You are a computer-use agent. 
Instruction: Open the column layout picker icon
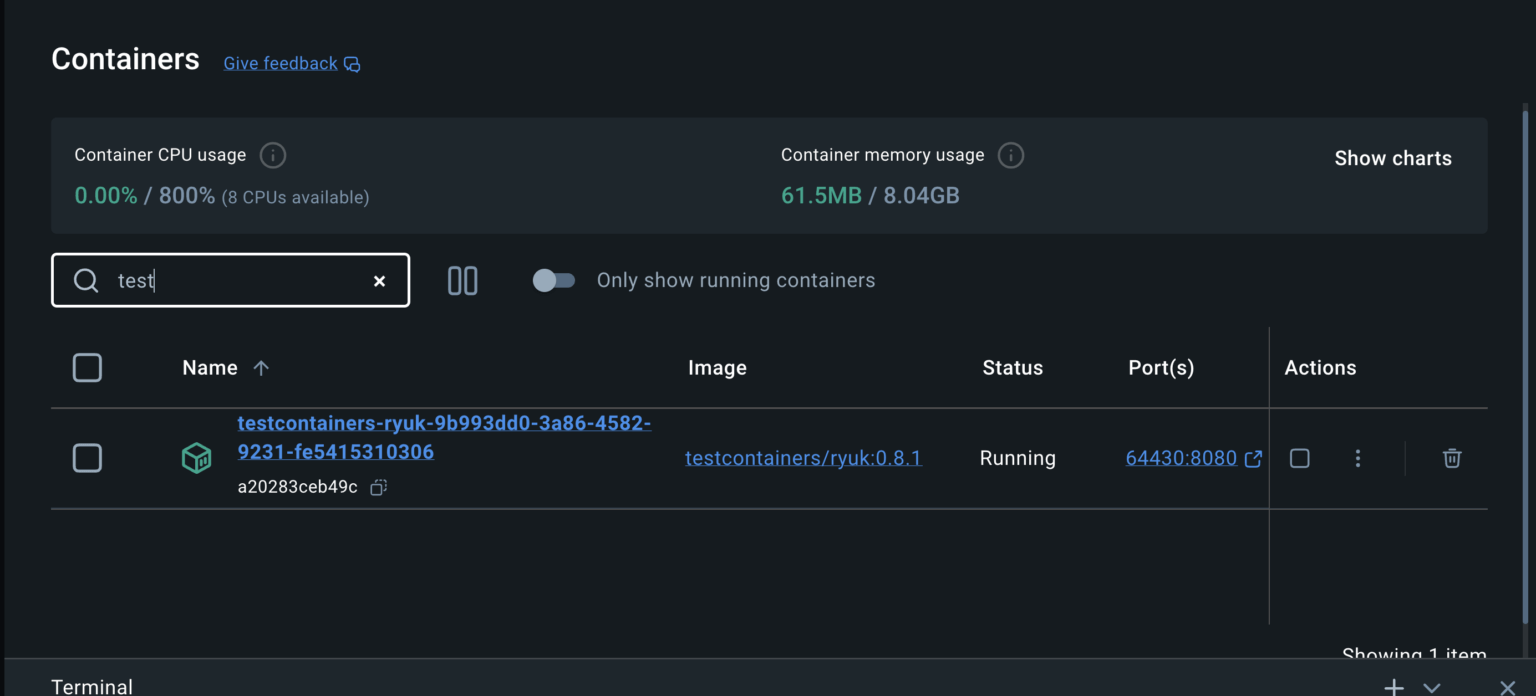462,281
